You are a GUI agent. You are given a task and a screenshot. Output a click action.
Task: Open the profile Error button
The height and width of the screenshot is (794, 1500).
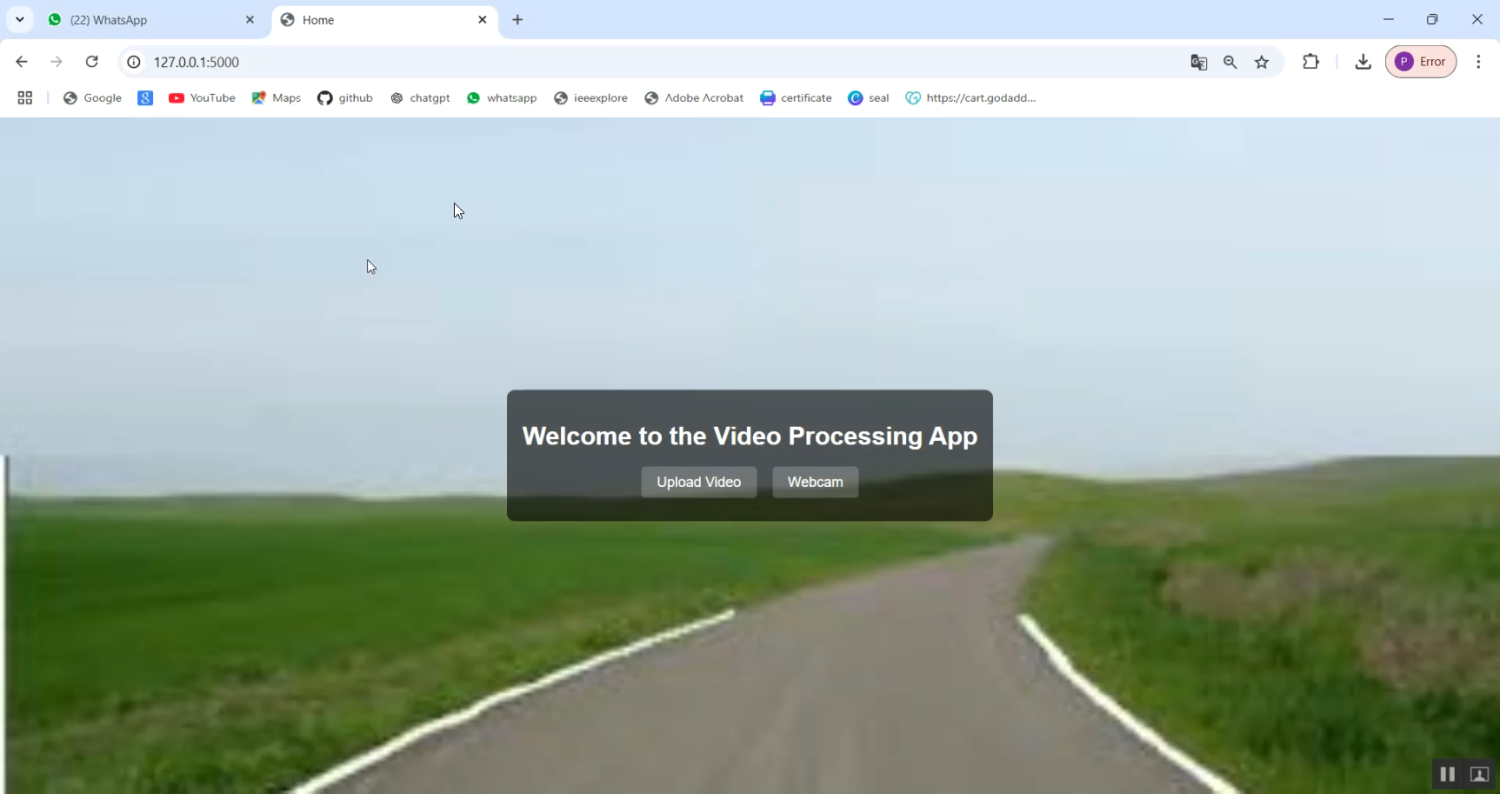click(x=1421, y=62)
